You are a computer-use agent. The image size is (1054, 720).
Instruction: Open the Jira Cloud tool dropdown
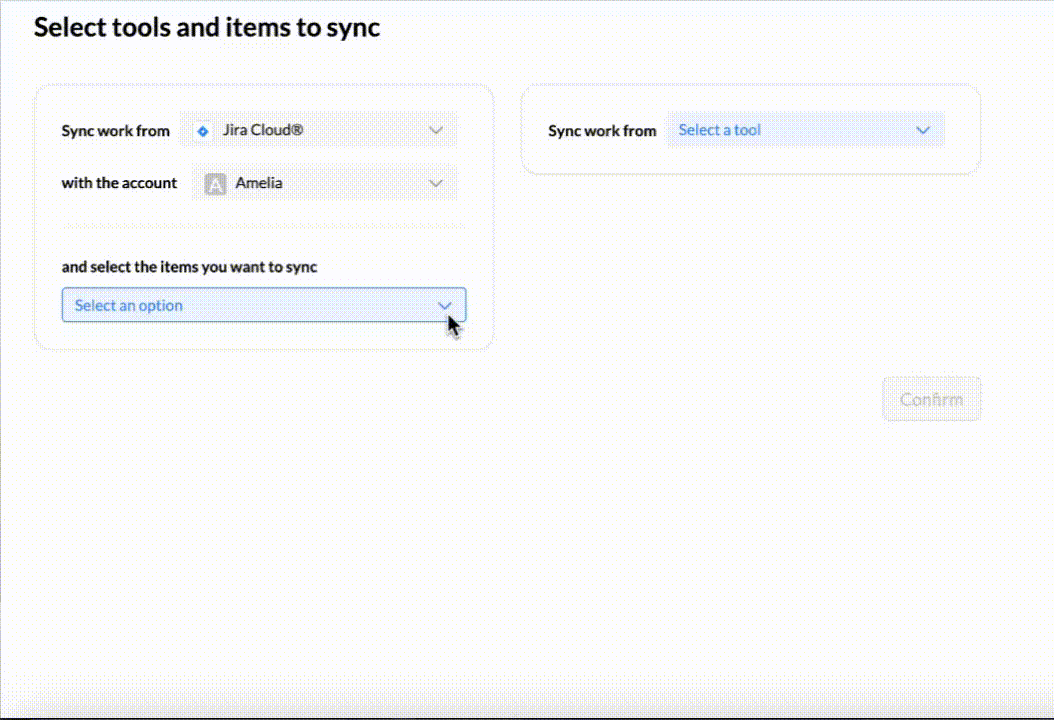(318, 130)
